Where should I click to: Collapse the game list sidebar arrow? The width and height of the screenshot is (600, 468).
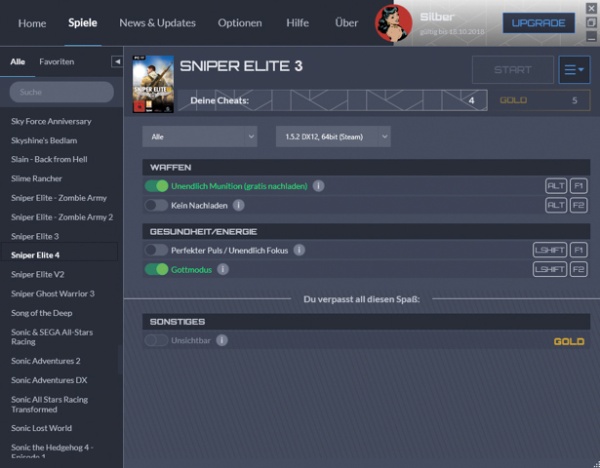[x=117, y=62]
